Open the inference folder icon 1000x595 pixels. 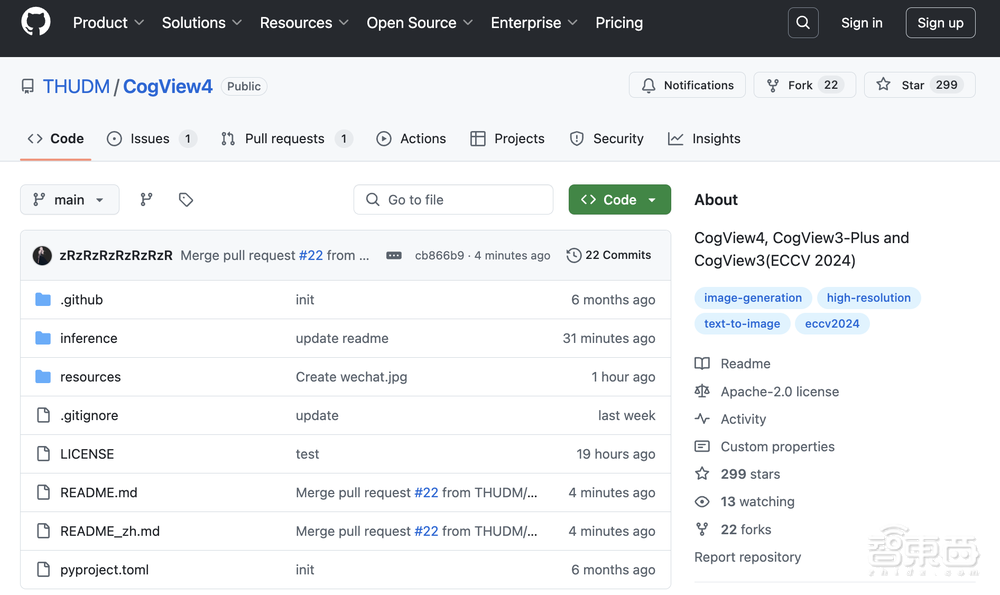click(x=43, y=338)
